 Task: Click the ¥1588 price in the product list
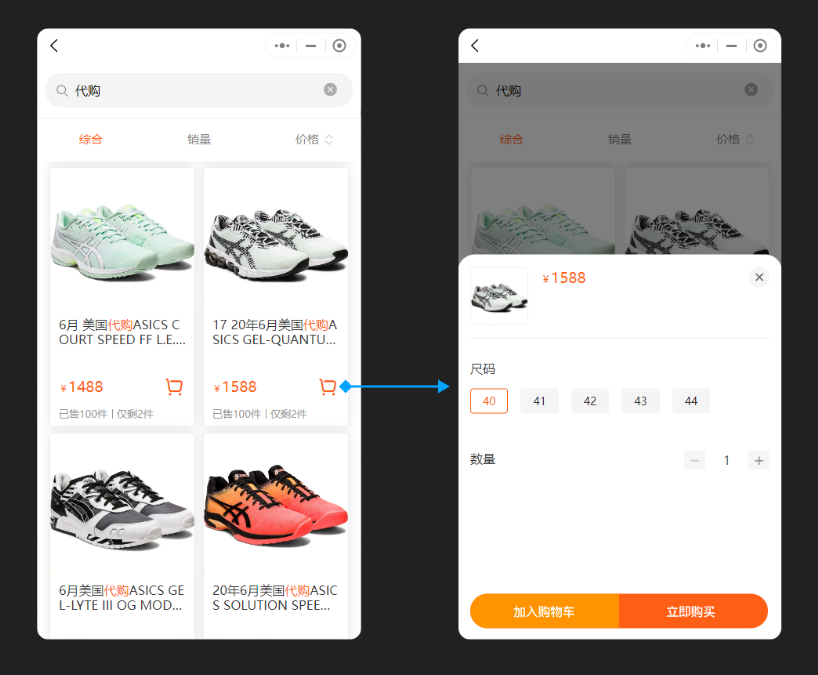(x=235, y=387)
